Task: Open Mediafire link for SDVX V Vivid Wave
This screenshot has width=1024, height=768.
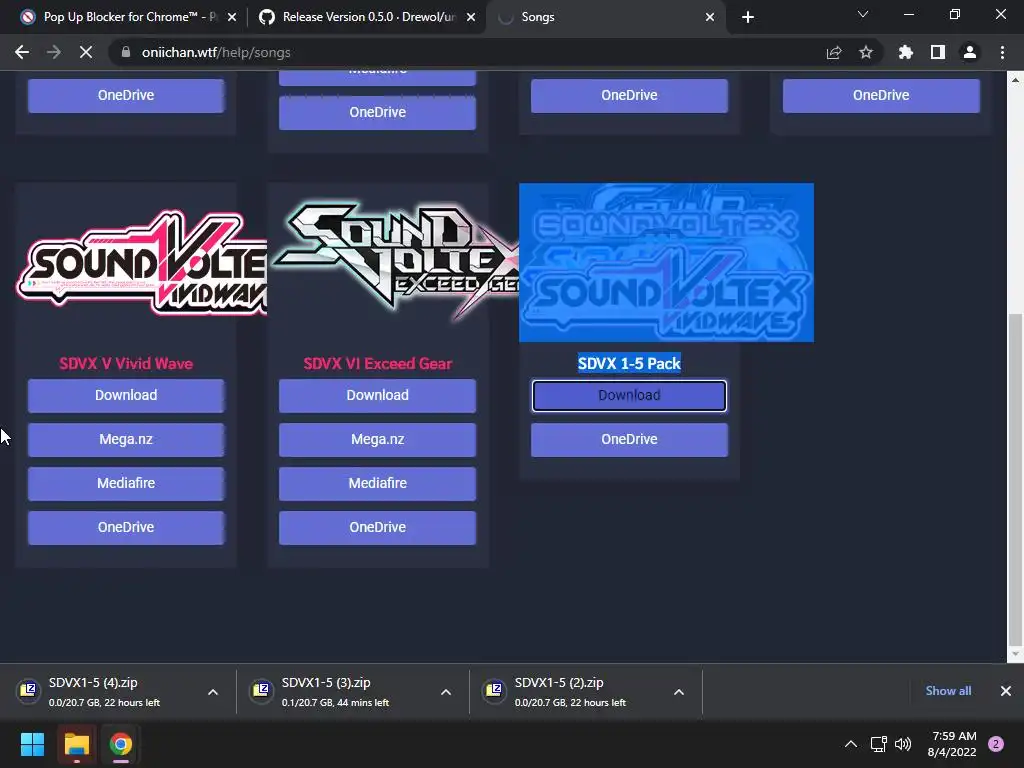Action: (x=126, y=483)
